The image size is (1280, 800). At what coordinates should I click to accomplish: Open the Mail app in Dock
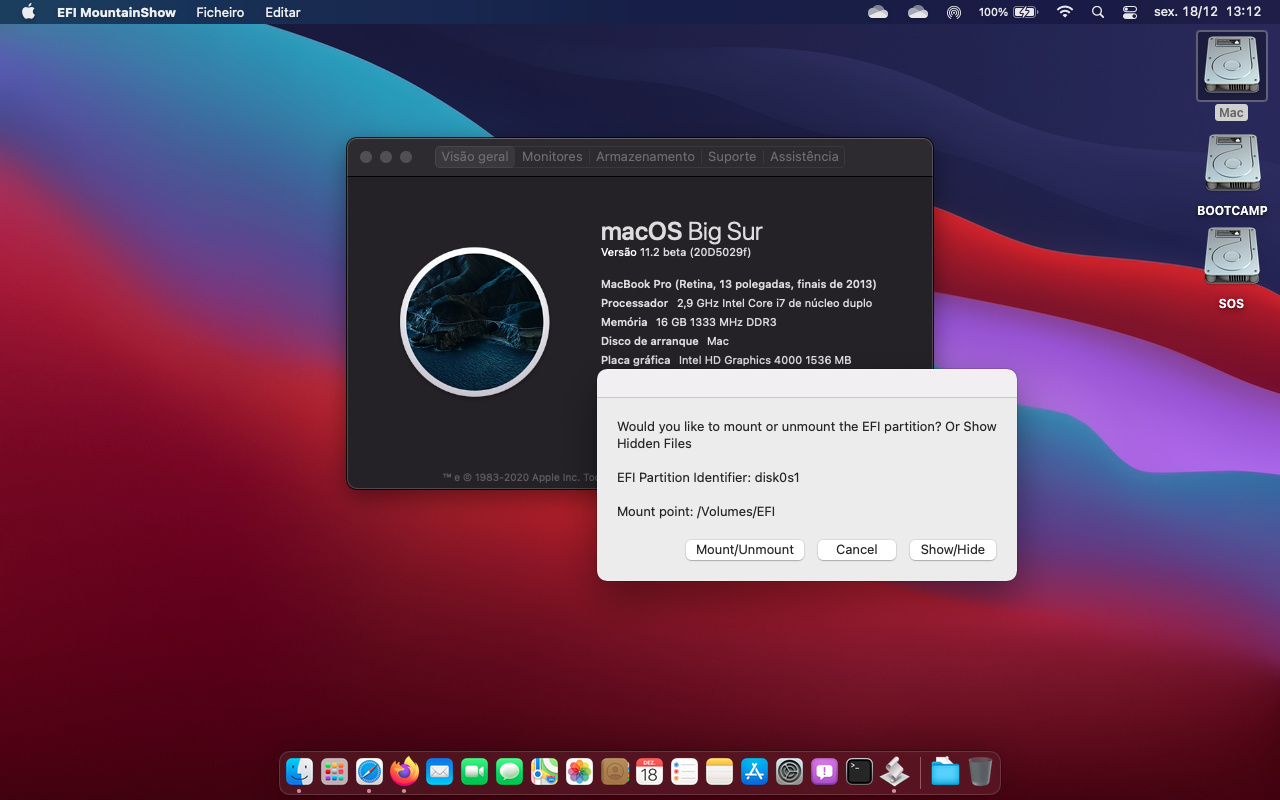click(x=439, y=771)
